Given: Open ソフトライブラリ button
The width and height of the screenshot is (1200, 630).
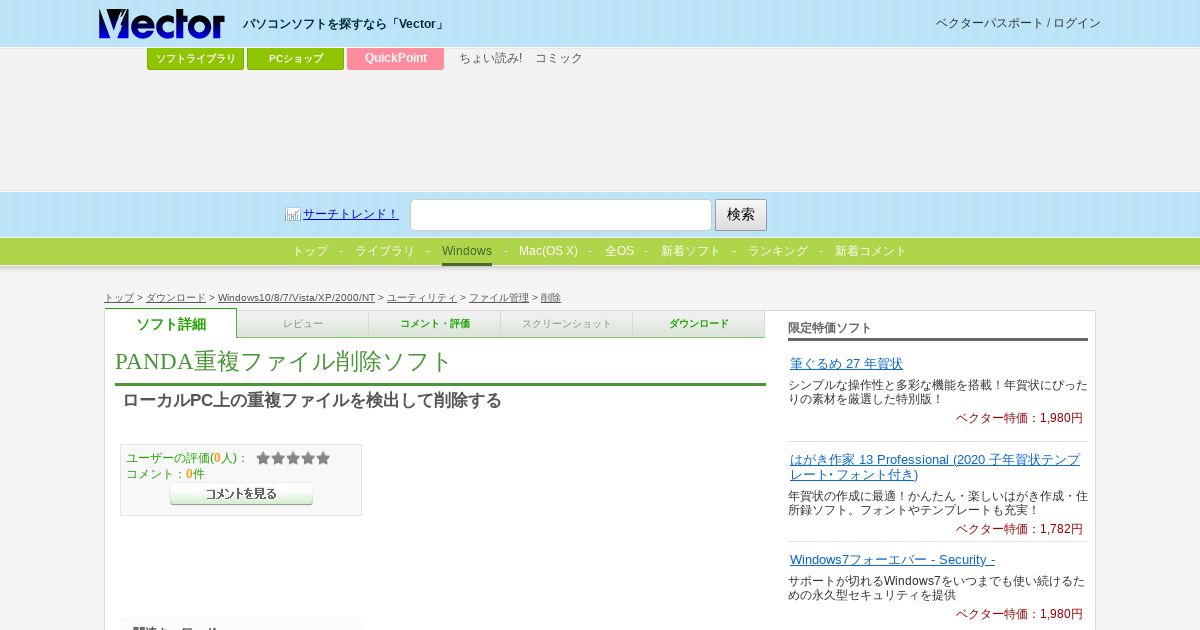Looking at the screenshot, I should [196, 59].
